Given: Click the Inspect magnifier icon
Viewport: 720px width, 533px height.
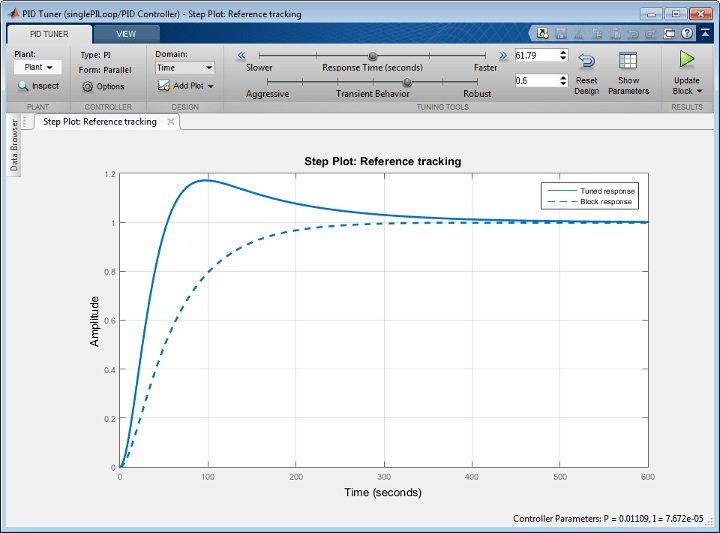Looking at the screenshot, I should tap(22, 86).
